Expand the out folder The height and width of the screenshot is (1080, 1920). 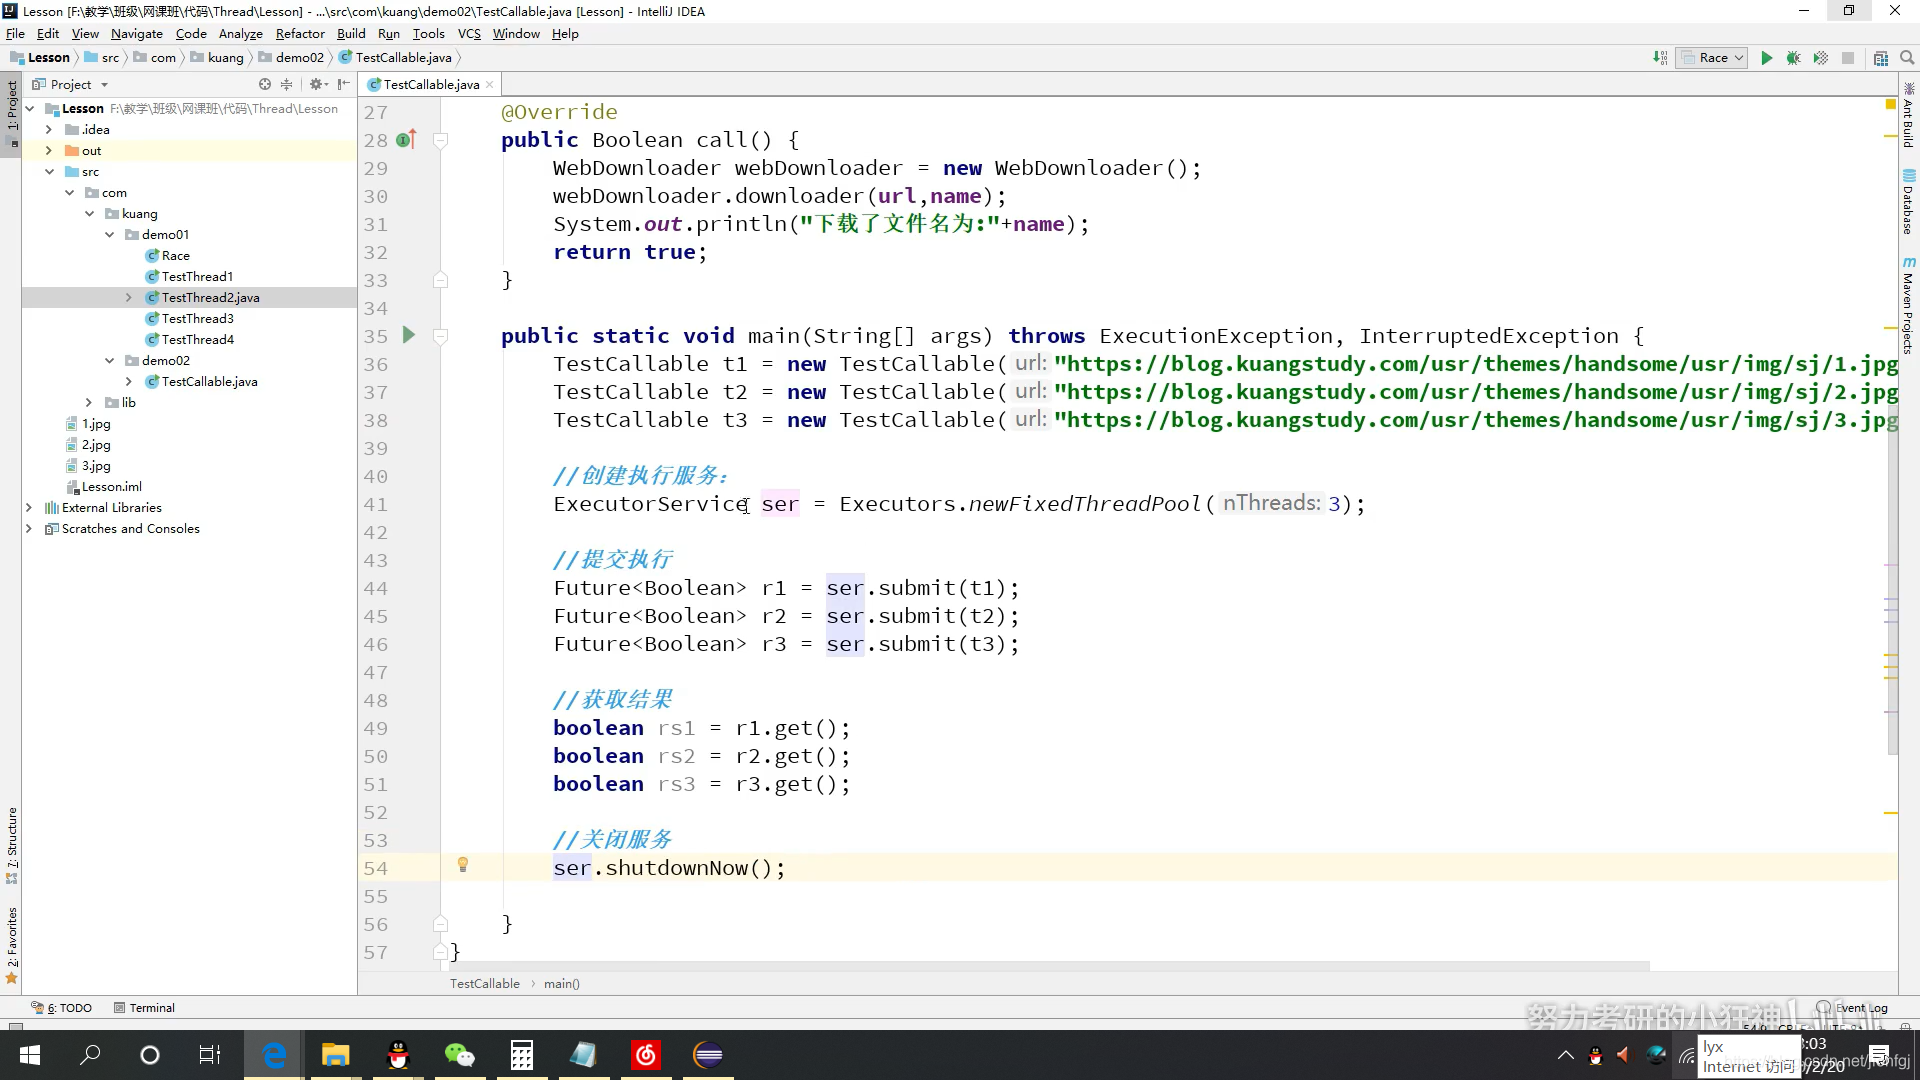tap(49, 151)
